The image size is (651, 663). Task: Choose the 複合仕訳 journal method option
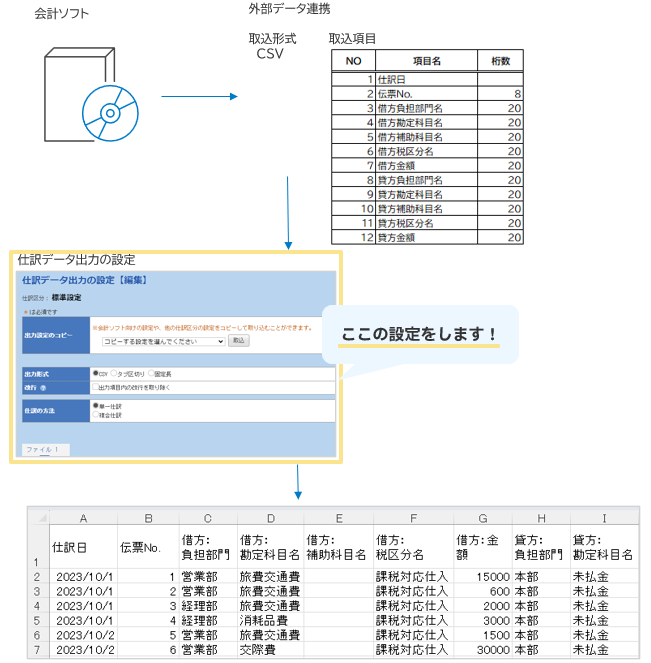pyautogui.click(x=95, y=414)
